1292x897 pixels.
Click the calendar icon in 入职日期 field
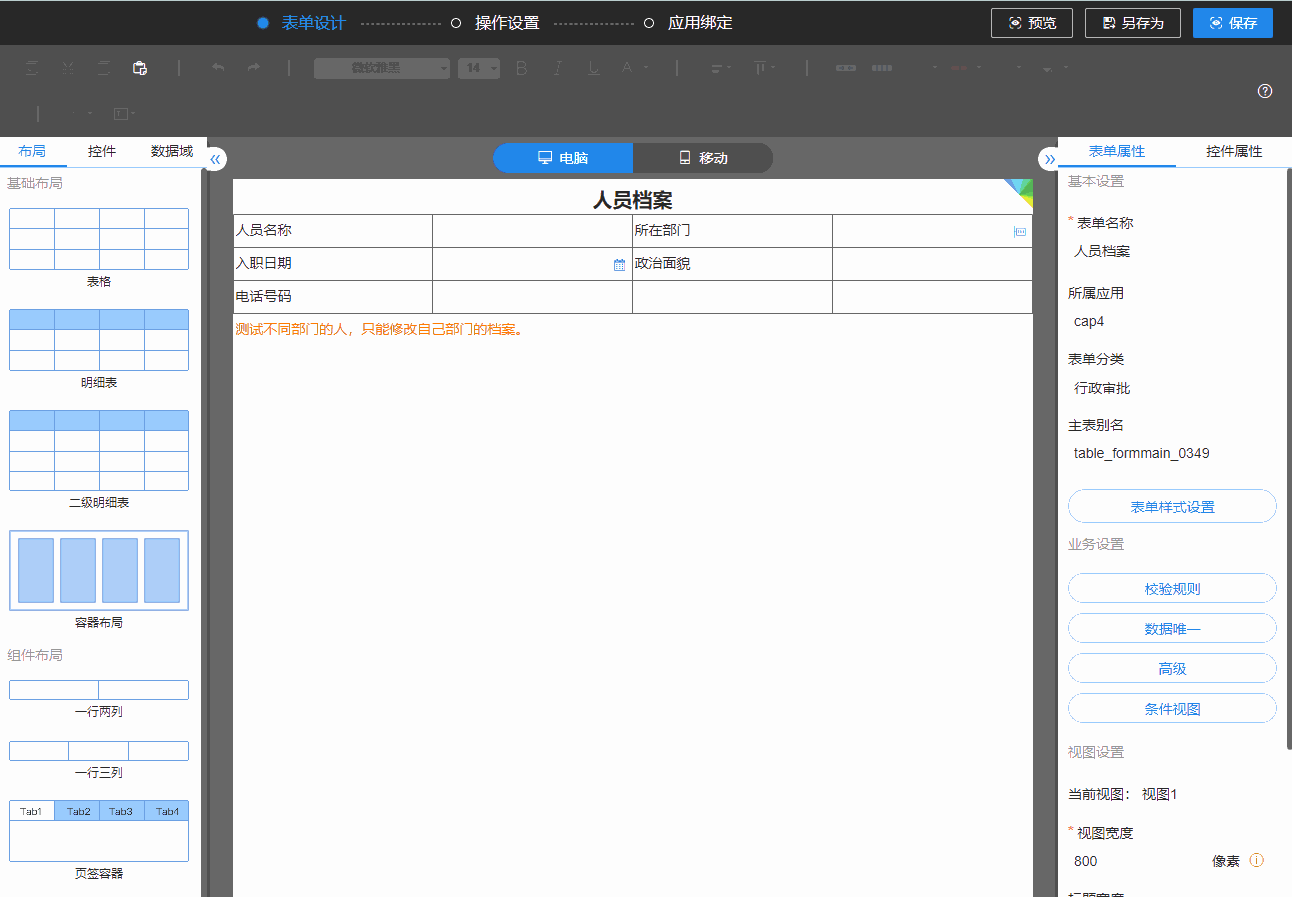[619, 265]
